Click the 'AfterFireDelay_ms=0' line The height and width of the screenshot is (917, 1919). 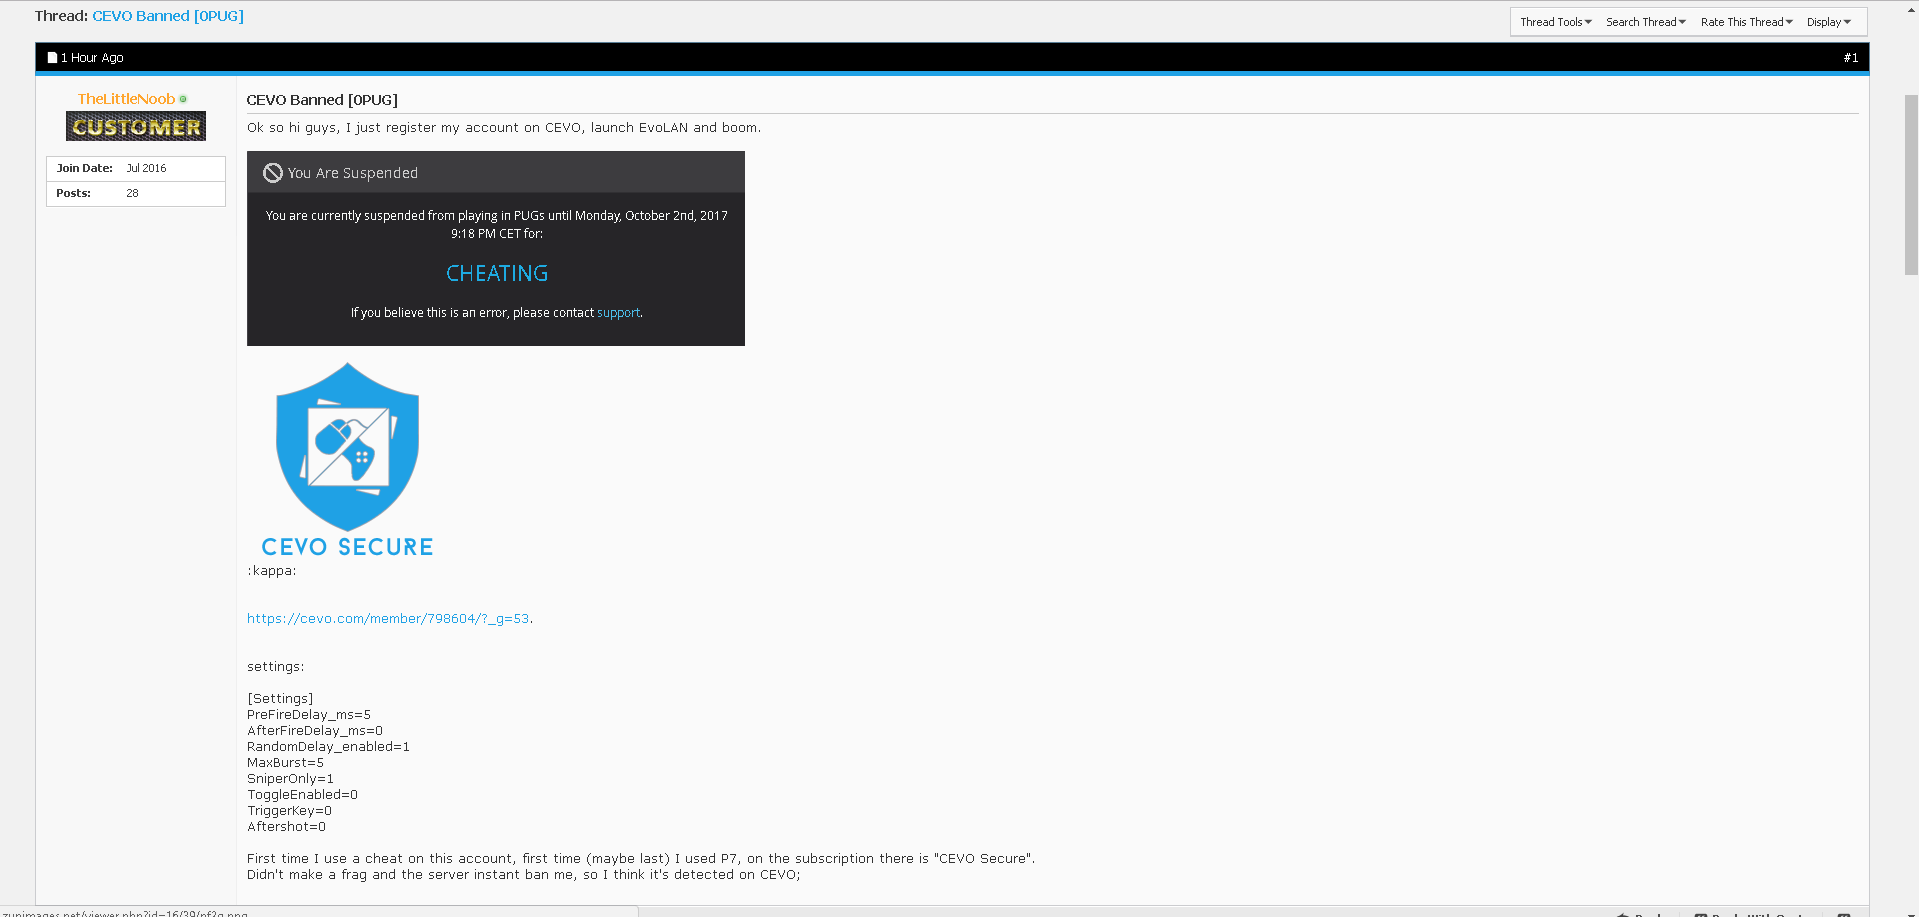coord(315,731)
